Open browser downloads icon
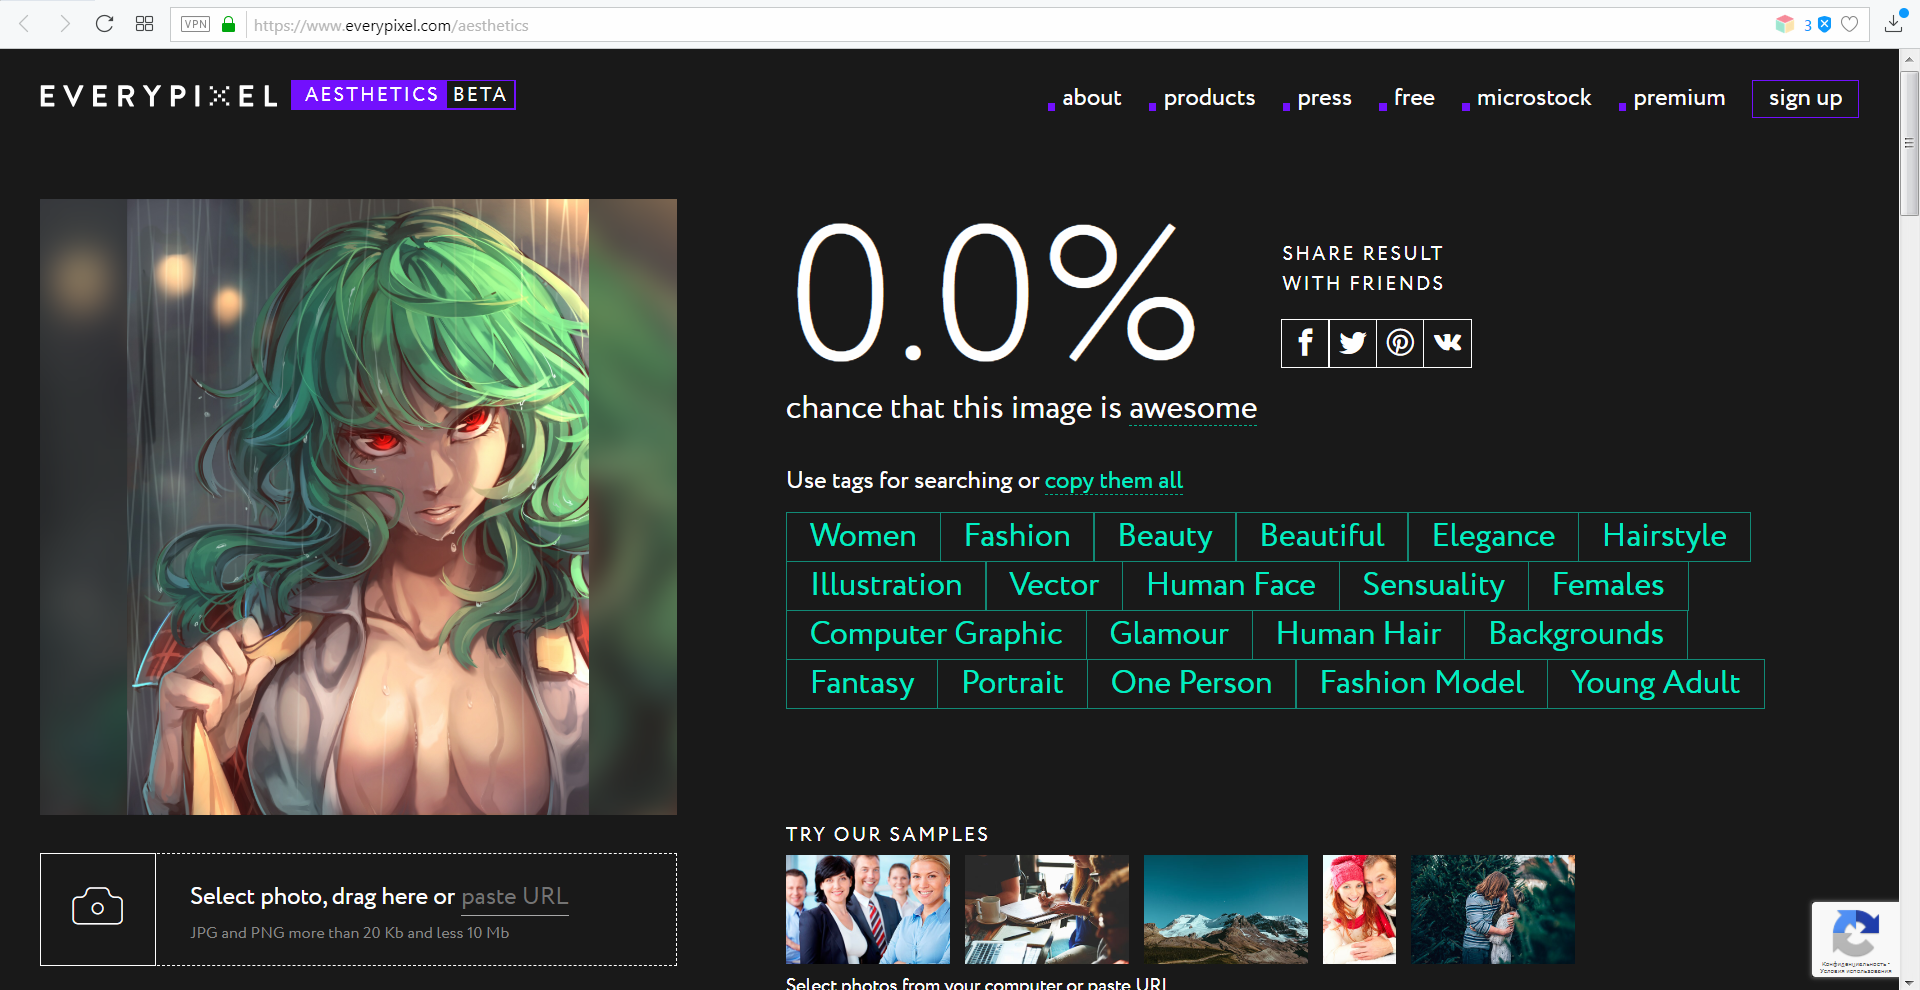The width and height of the screenshot is (1920, 990). (x=1893, y=24)
